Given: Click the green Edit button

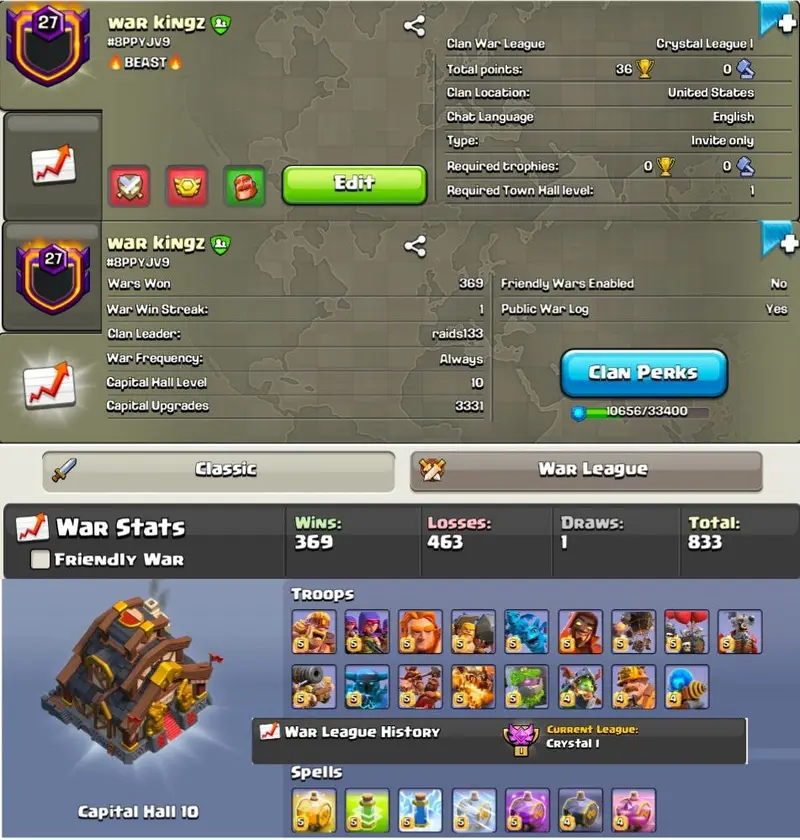Looking at the screenshot, I should [354, 185].
